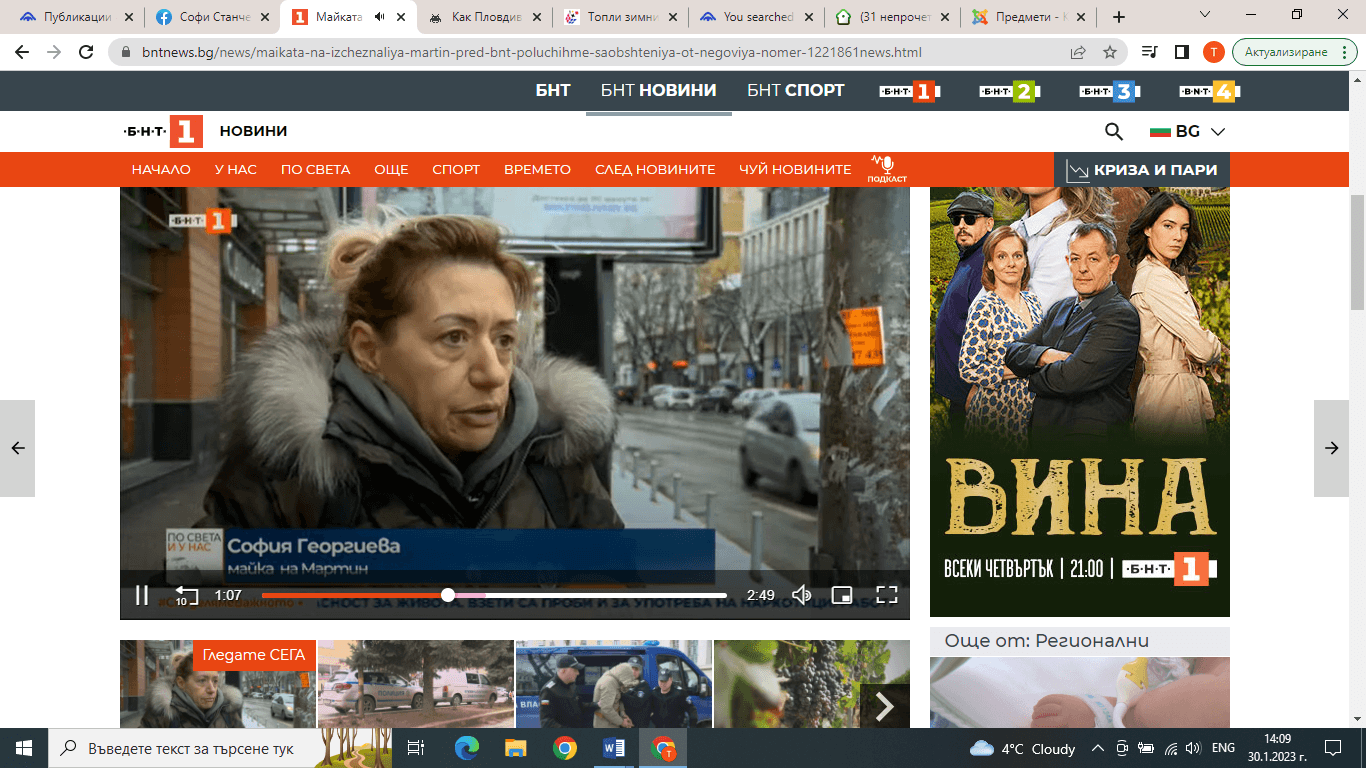The image size is (1366, 768).
Task: Go to next article right arrow
Action: click(x=1331, y=448)
